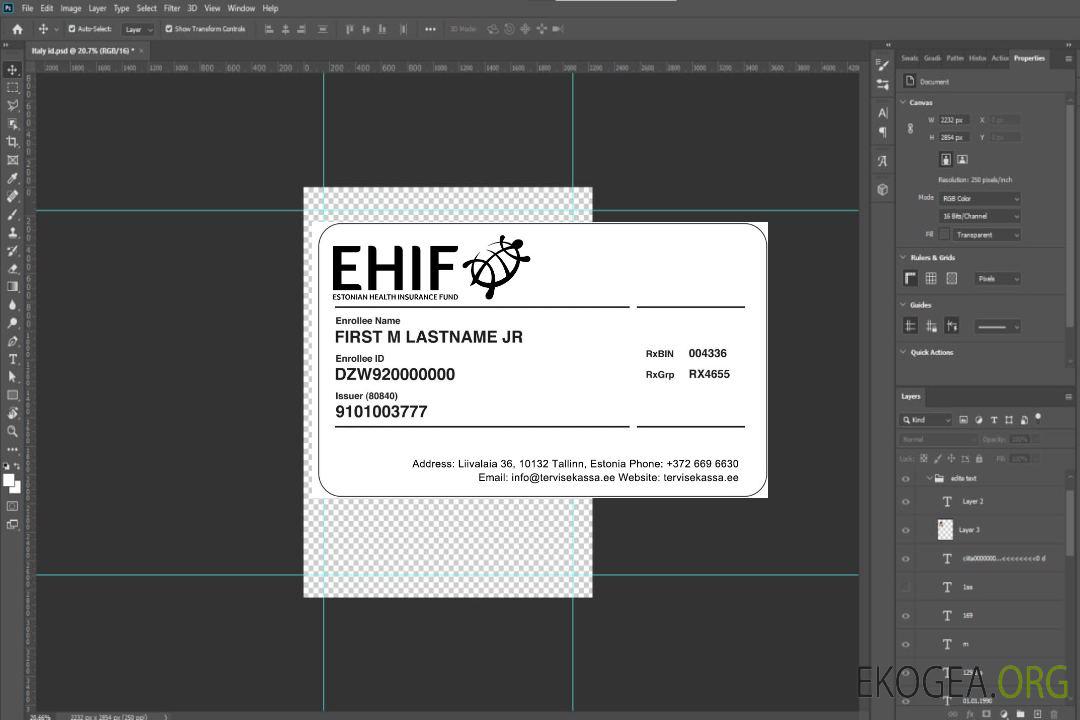
Task: Select the Dodge tool
Action: click(x=12, y=323)
